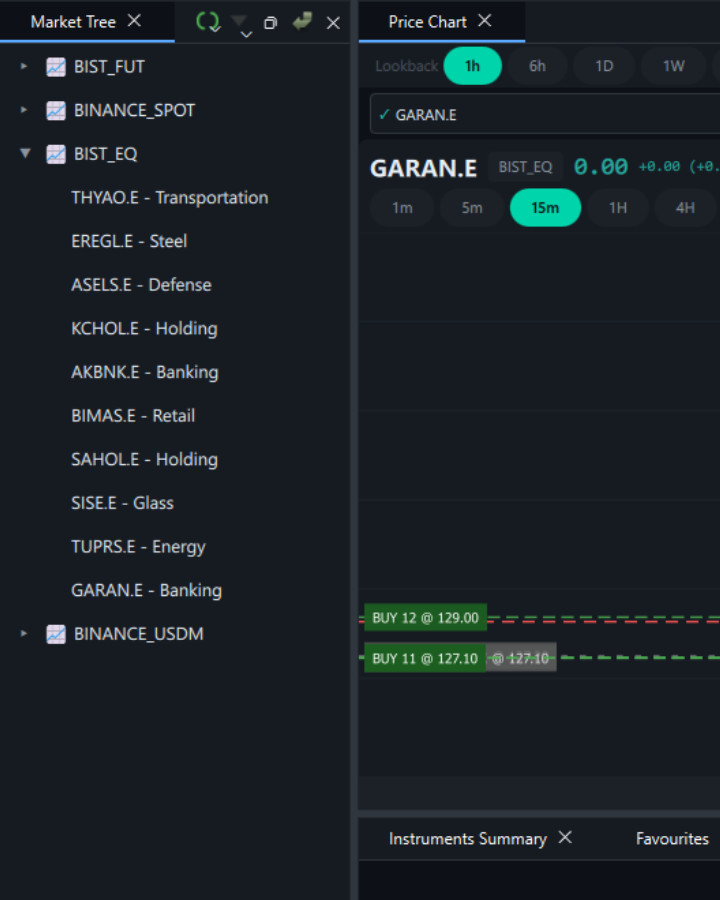Collapse the BIST_EQ tree node
720x900 pixels.
25,153
